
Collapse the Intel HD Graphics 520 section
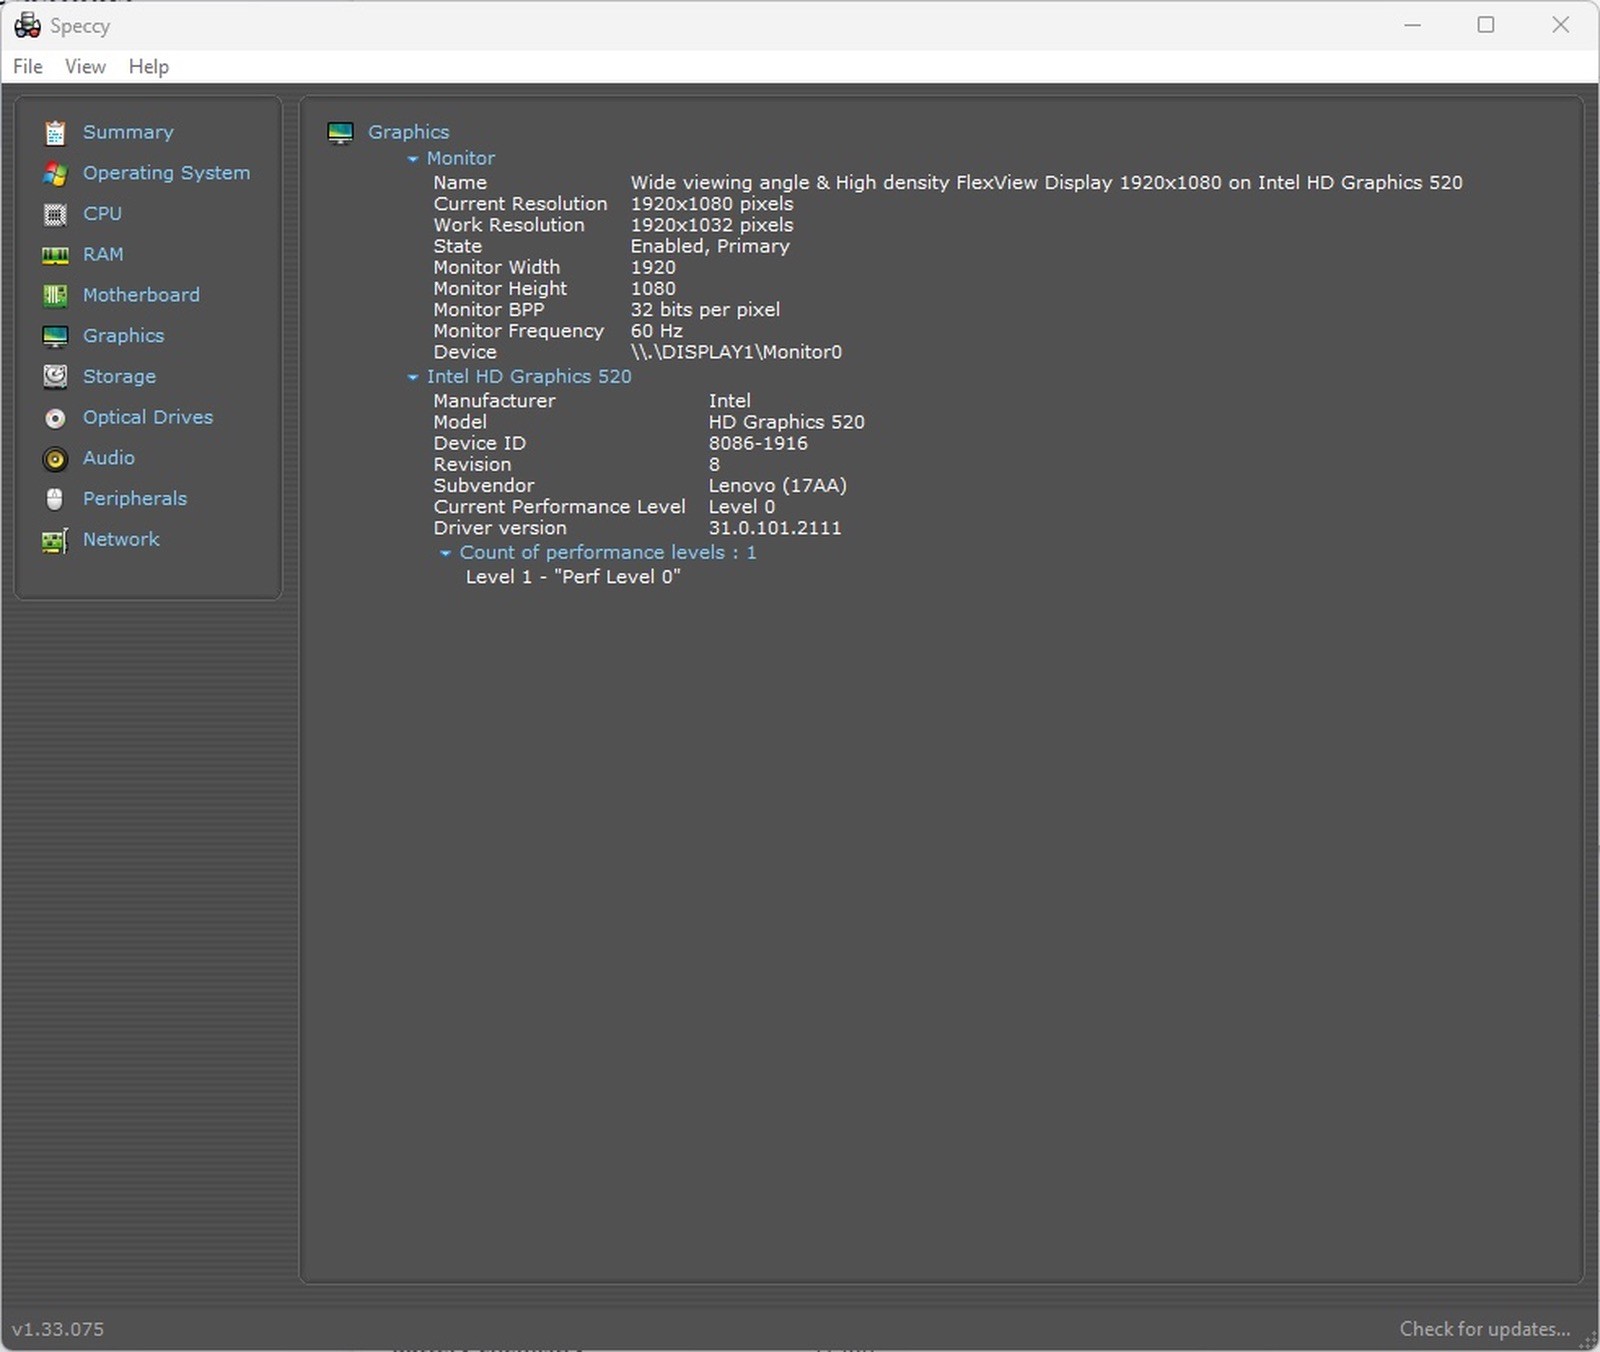pos(412,377)
